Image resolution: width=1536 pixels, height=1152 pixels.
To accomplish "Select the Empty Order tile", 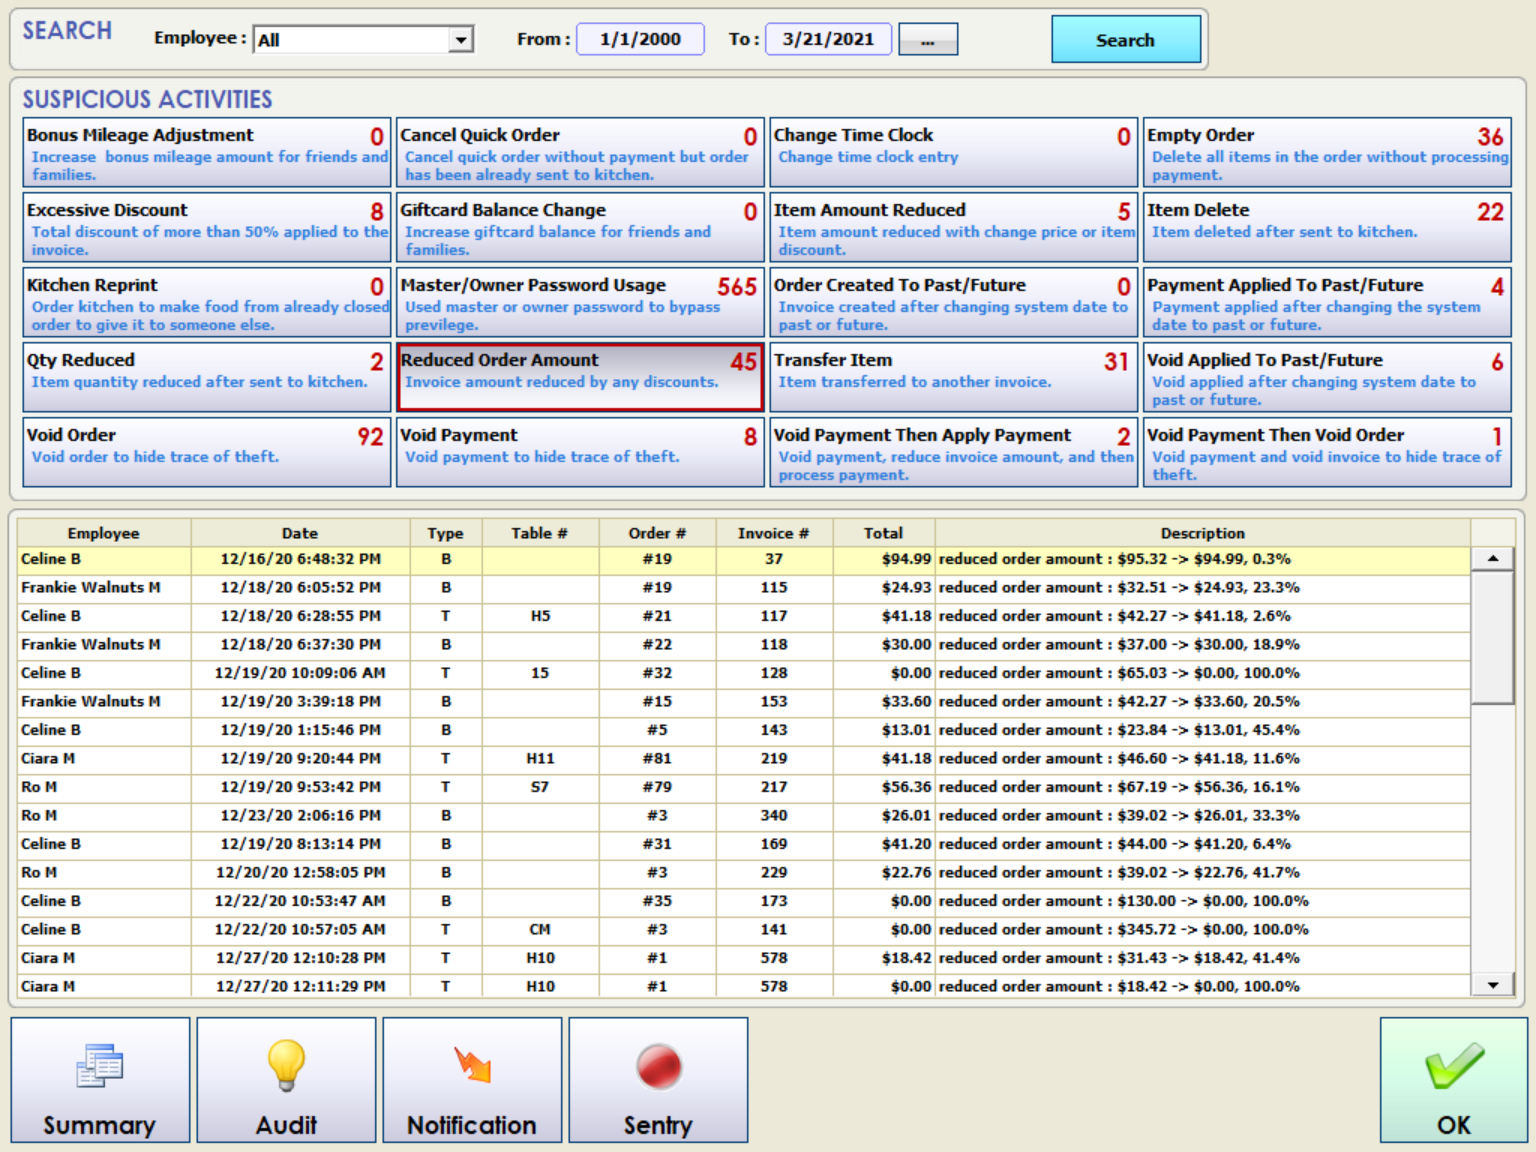I will (1327, 153).
